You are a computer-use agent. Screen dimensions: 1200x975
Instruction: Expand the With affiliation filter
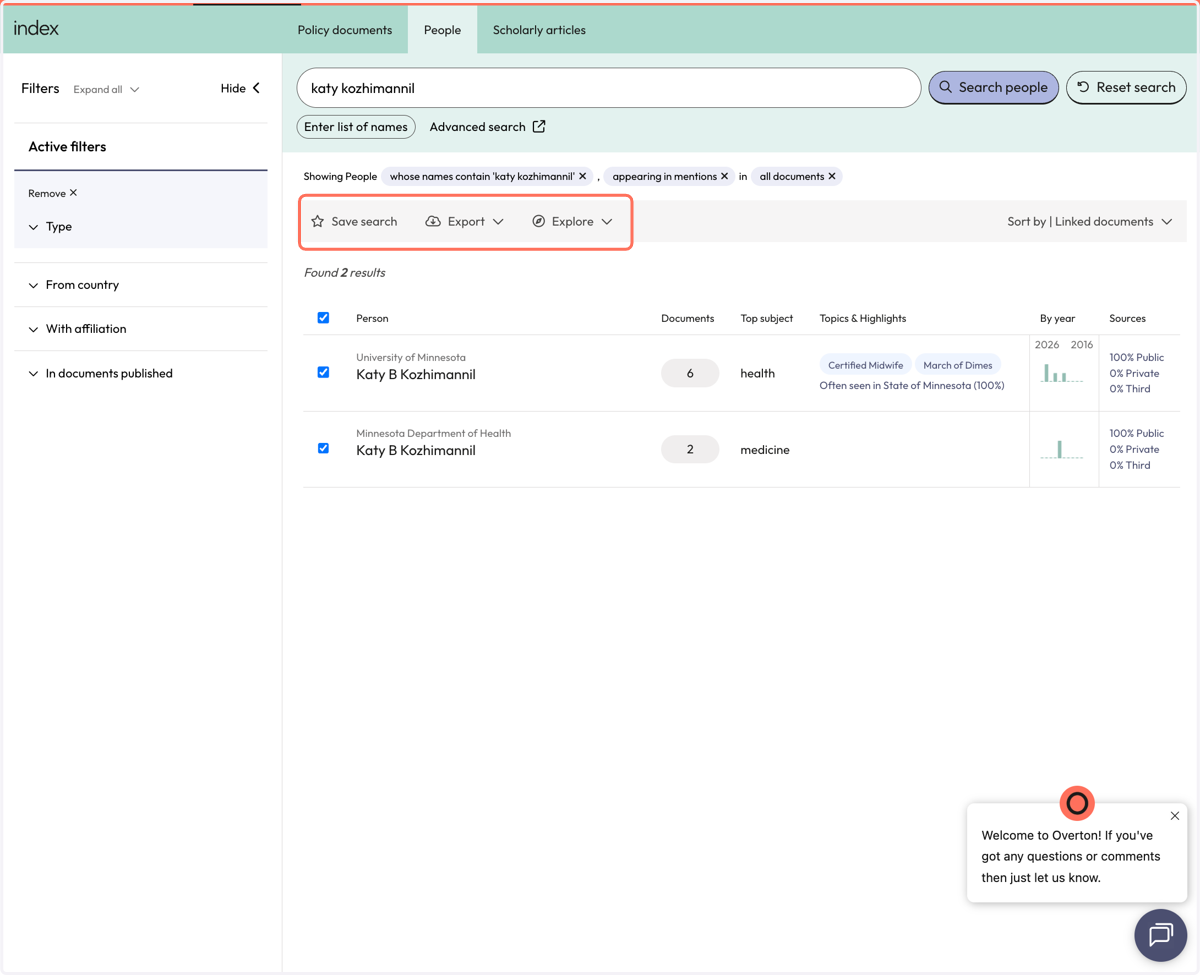click(78, 329)
